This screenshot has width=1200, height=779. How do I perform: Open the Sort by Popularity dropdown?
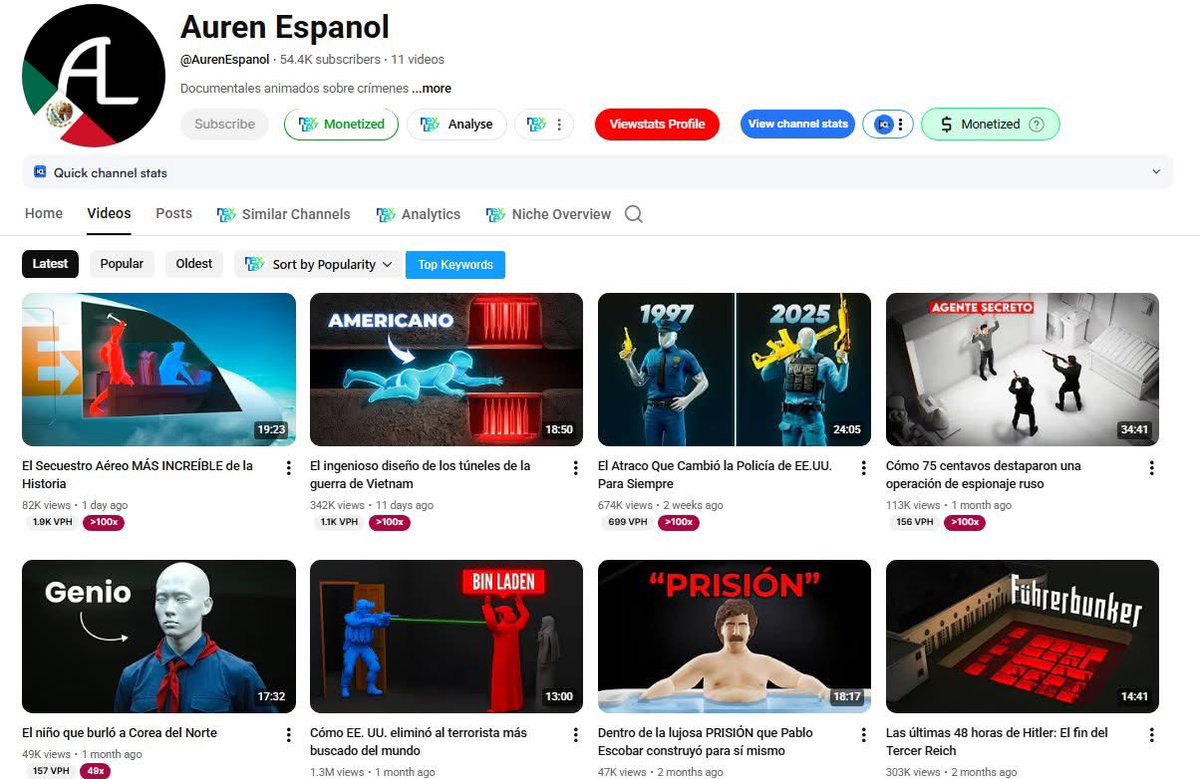(x=319, y=265)
